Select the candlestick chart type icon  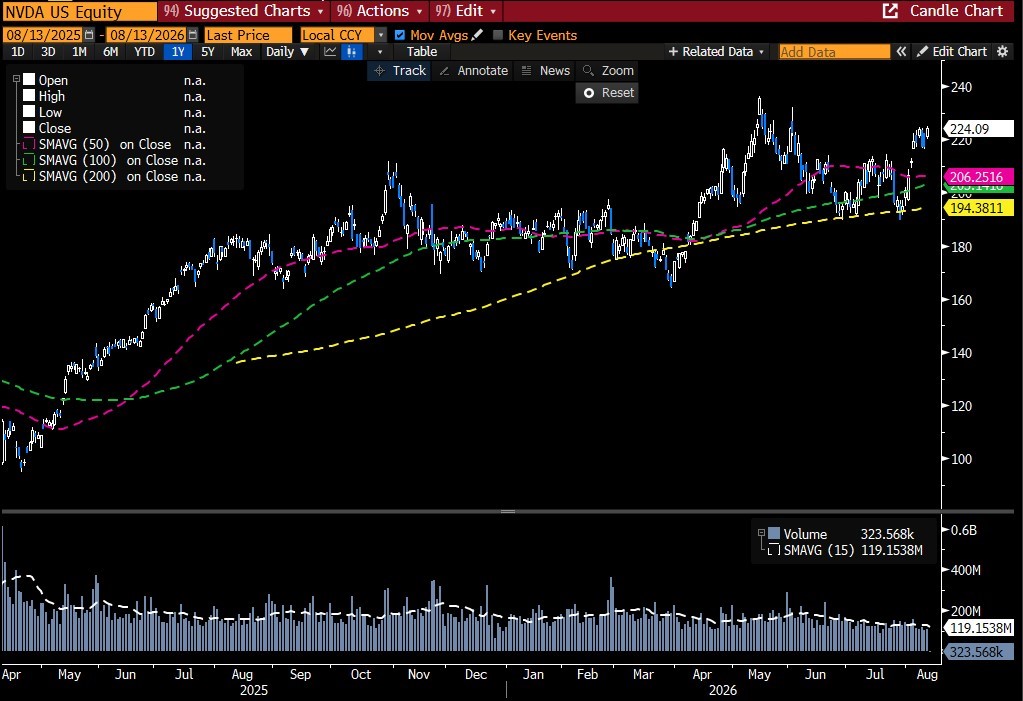point(352,52)
